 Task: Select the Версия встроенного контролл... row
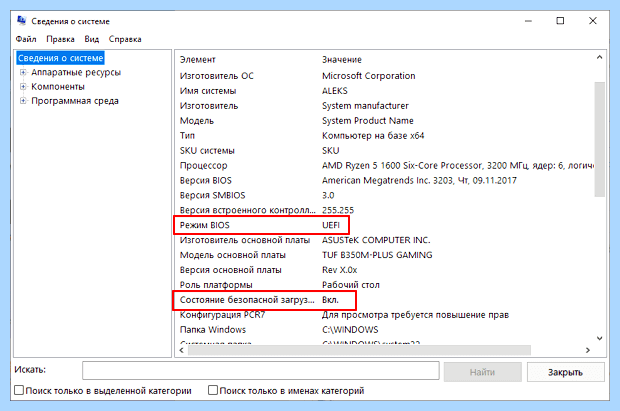[385, 210]
